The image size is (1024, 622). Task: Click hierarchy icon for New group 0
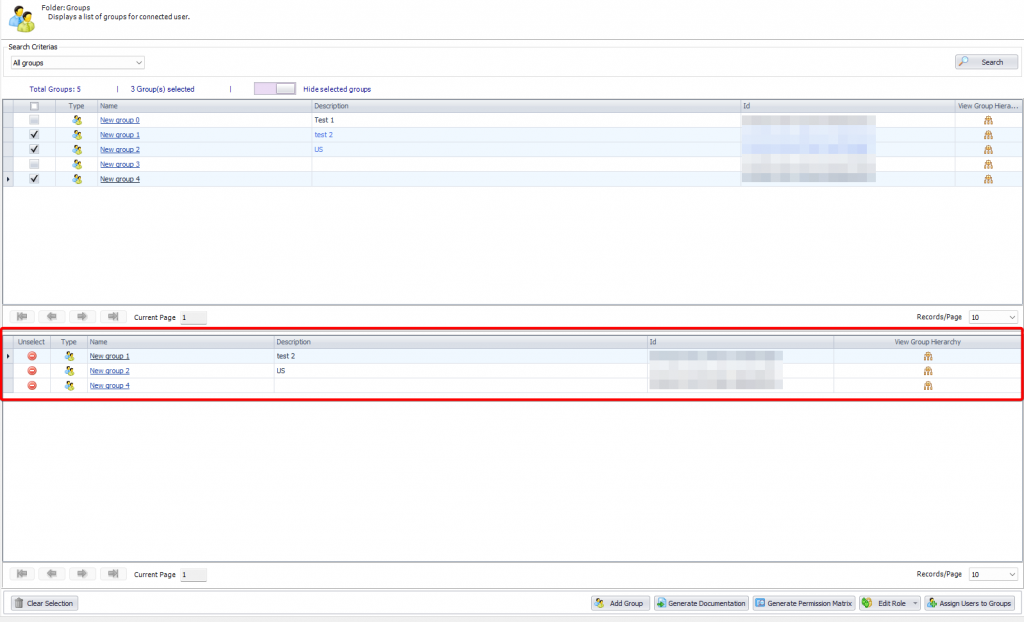(x=988, y=120)
